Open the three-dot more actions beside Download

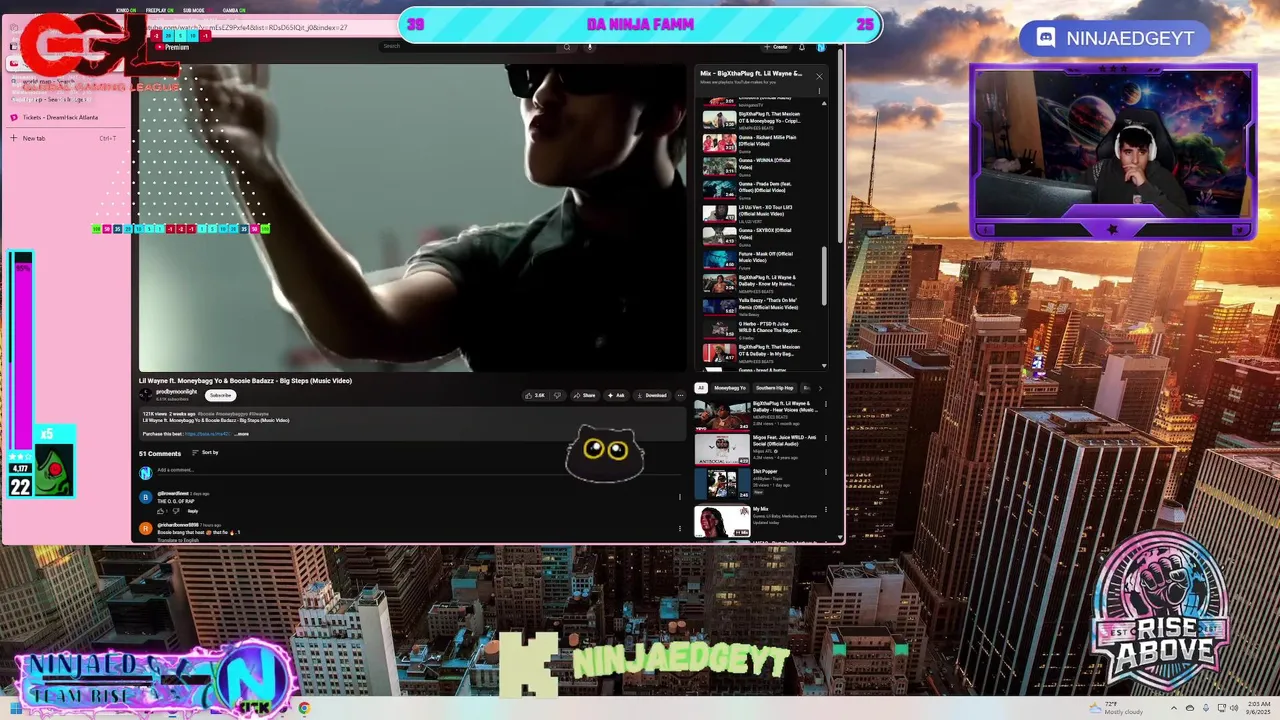[680, 395]
